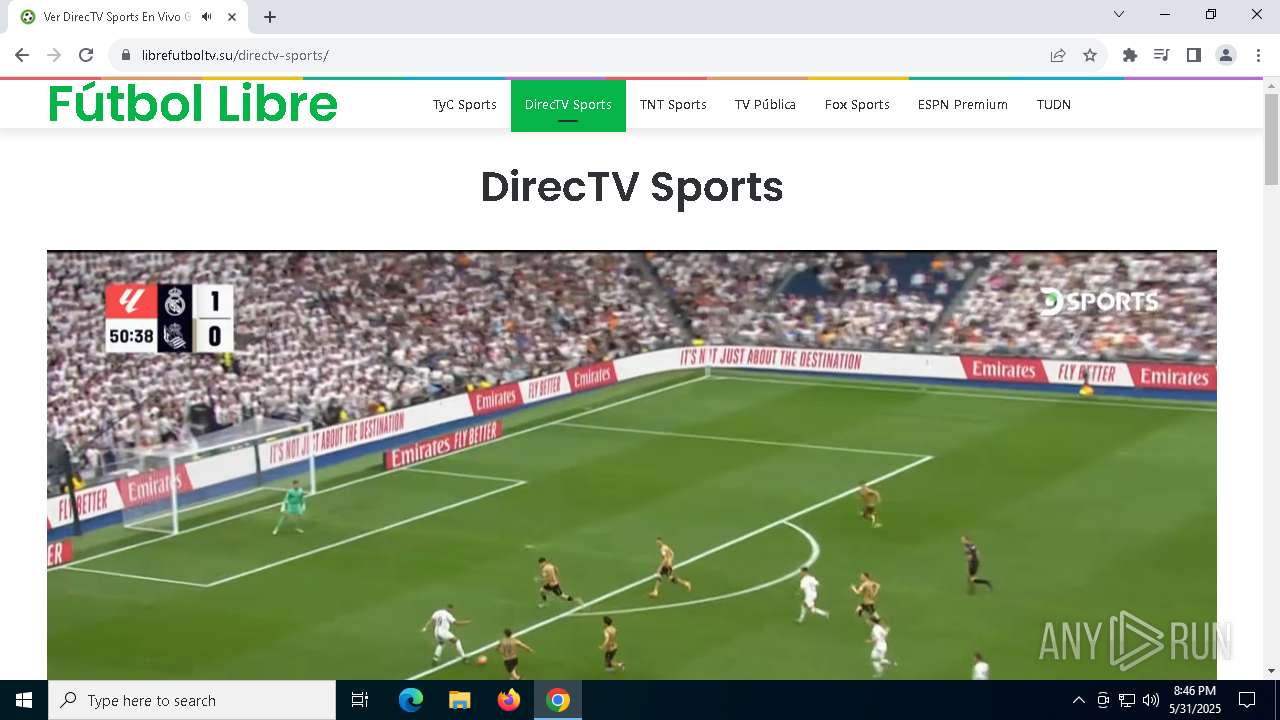Click the DirecTV Sports page heading
The image size is (1280, 720).
[x=632, y=187]
